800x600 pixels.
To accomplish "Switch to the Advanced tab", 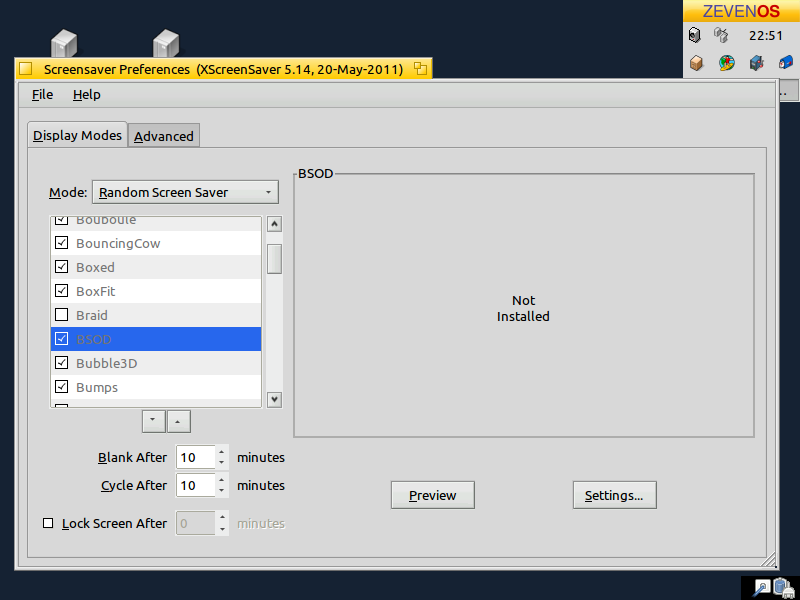I will tap(164, 136).
